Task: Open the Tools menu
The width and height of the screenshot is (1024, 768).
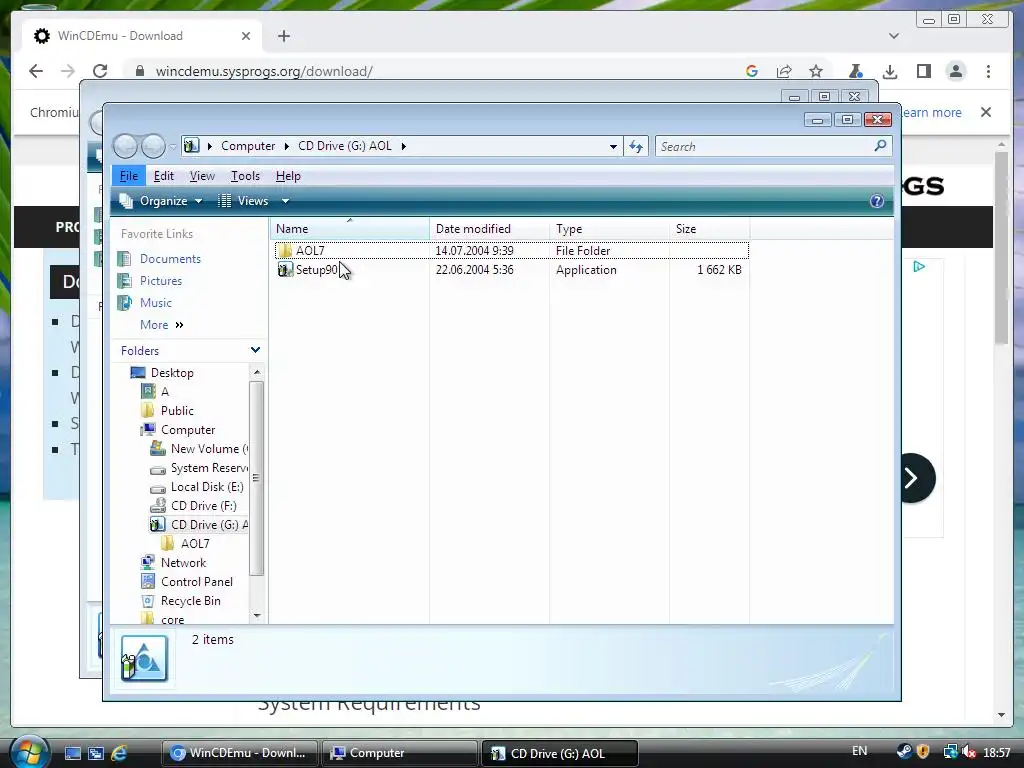Action: point(245,176)
